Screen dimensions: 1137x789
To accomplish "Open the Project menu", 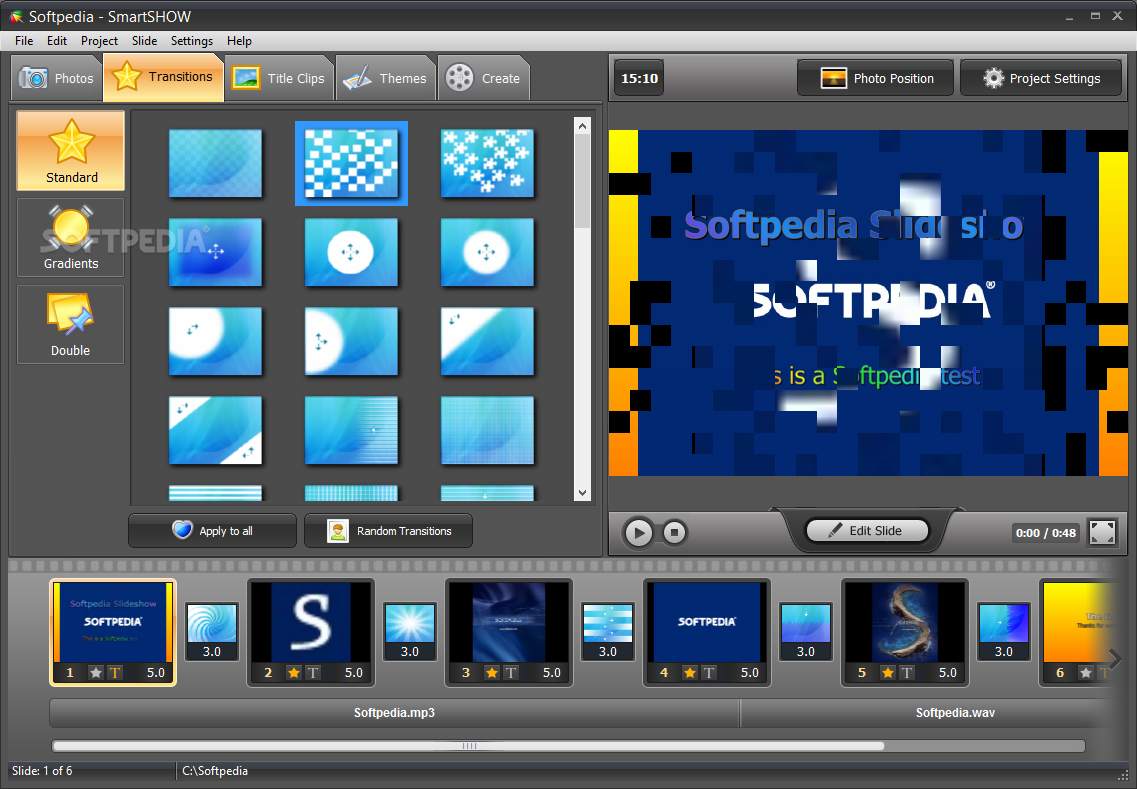I will 99,41.
